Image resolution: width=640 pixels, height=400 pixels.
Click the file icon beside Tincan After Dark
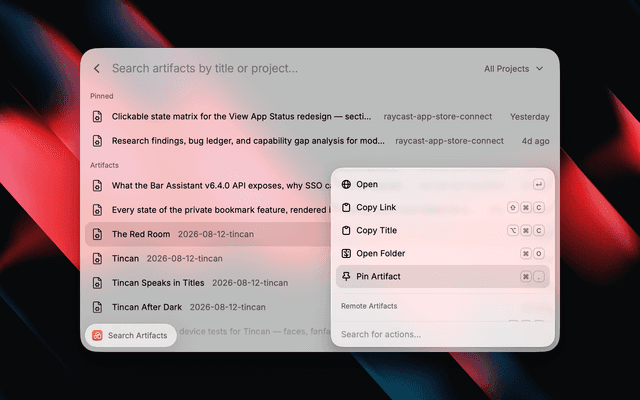(97, 307)
